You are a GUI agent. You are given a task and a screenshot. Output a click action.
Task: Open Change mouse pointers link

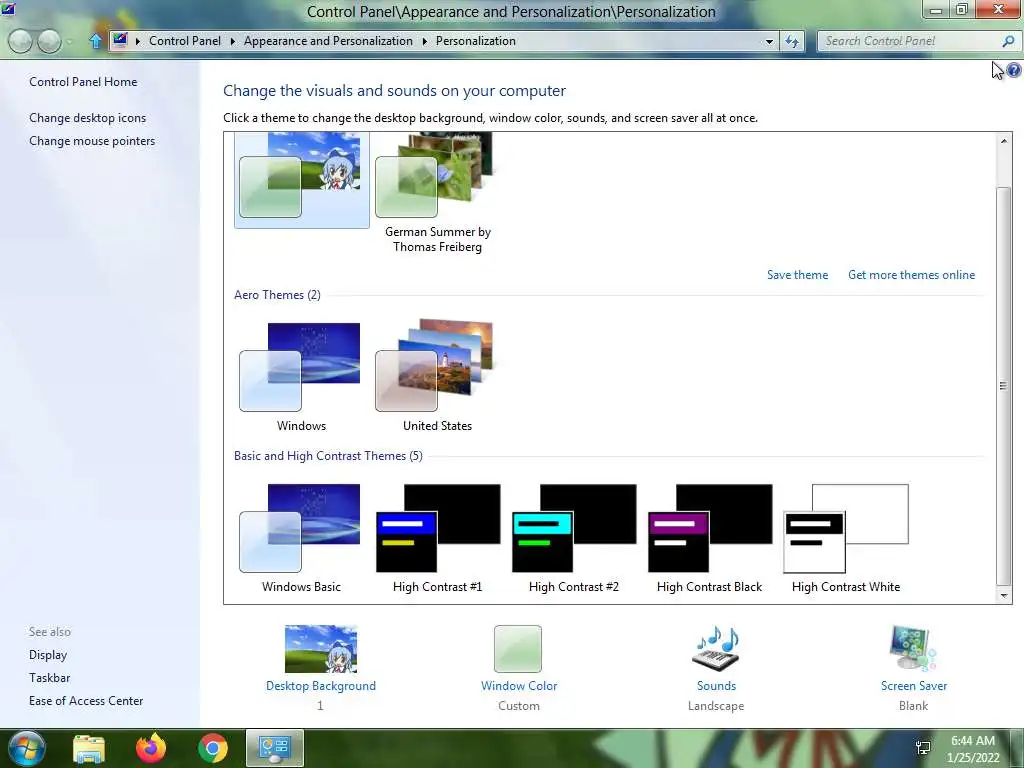coord(92,140)
